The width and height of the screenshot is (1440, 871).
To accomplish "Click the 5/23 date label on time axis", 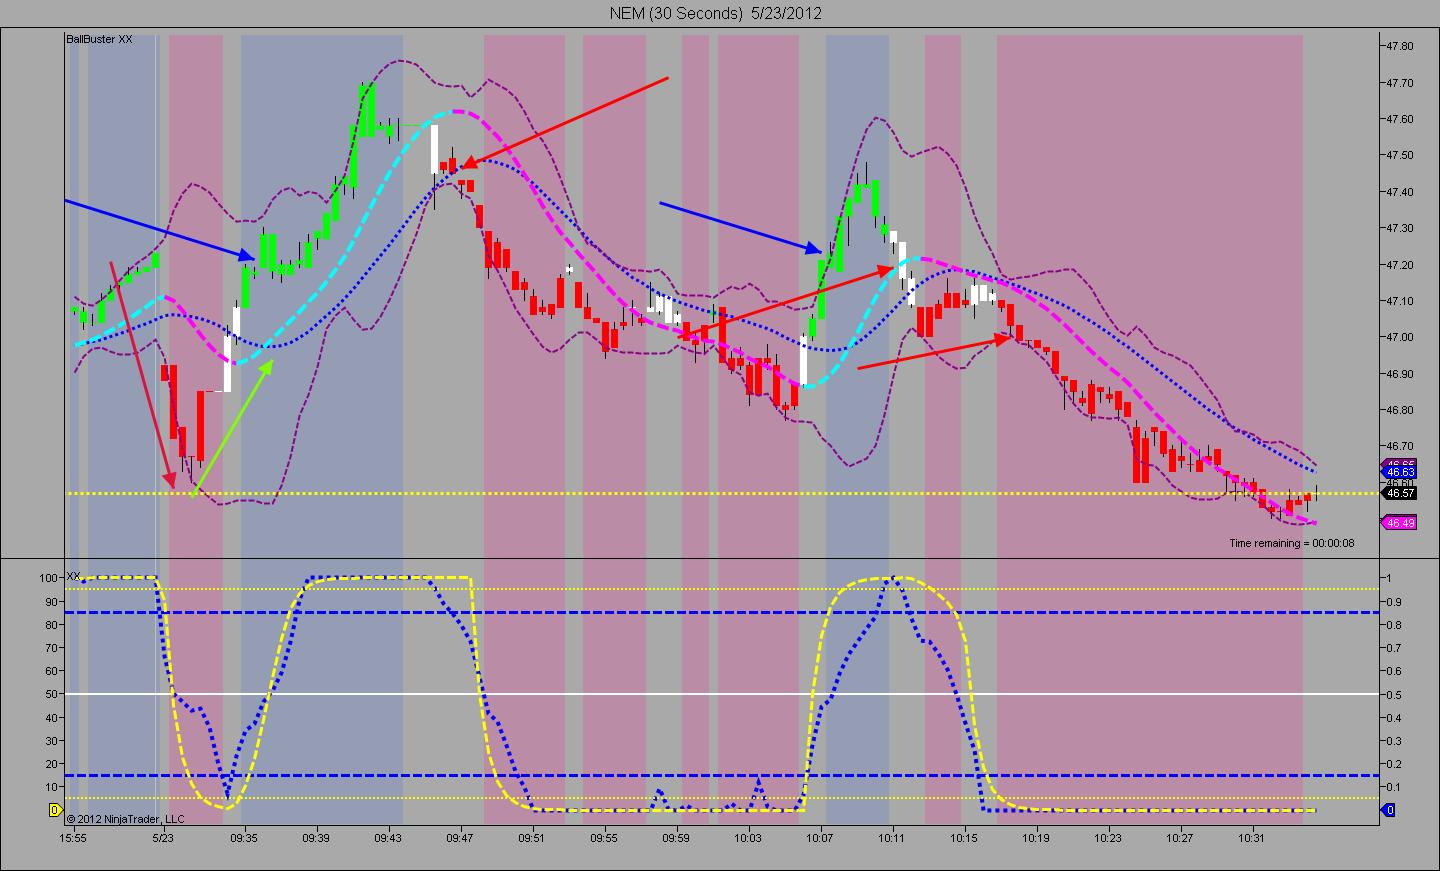I will (163, 838).
